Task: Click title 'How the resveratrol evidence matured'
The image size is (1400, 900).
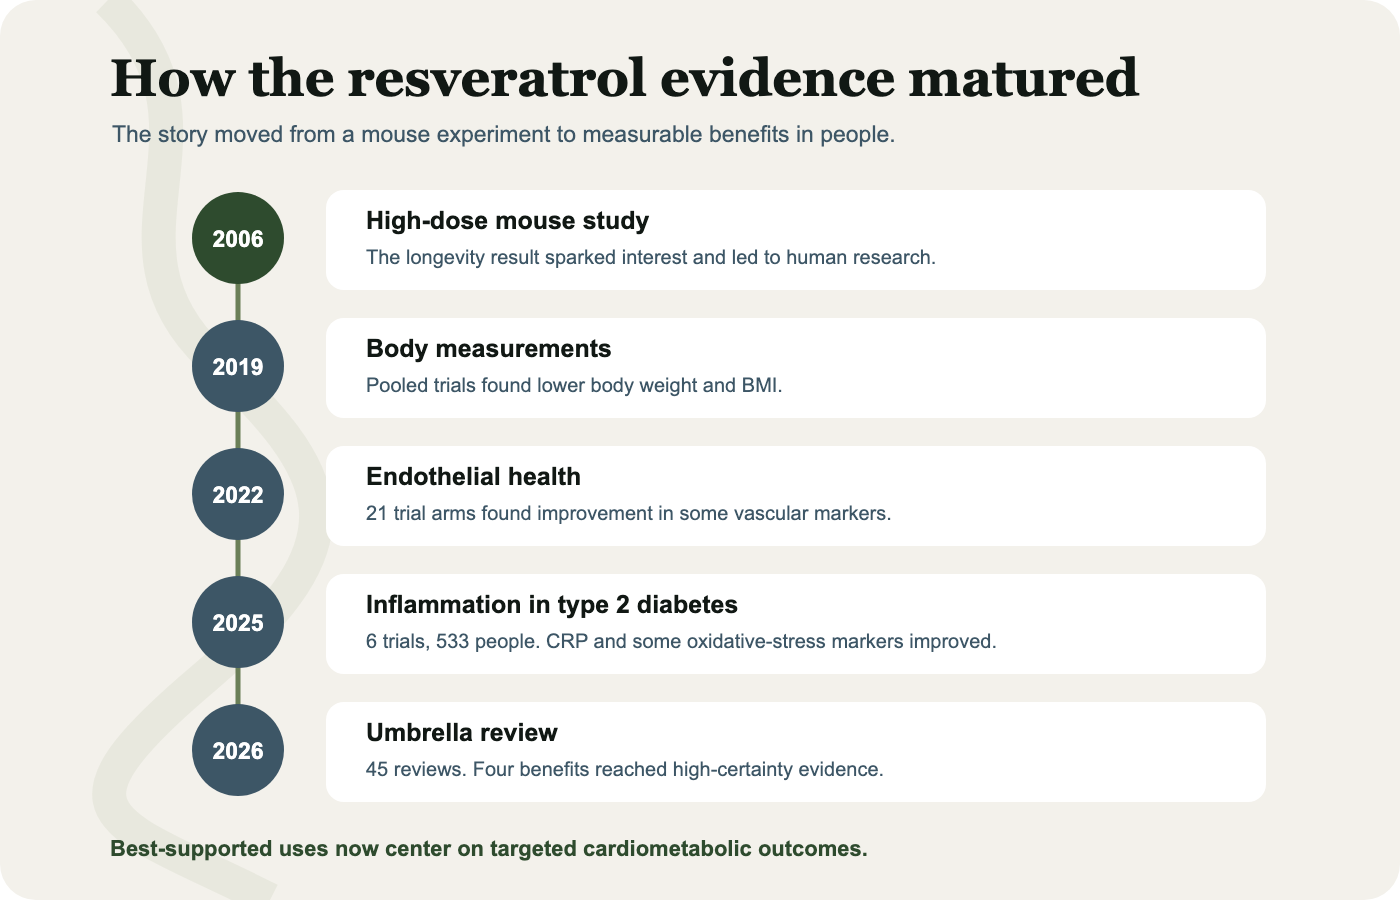Action: point(624,78)
